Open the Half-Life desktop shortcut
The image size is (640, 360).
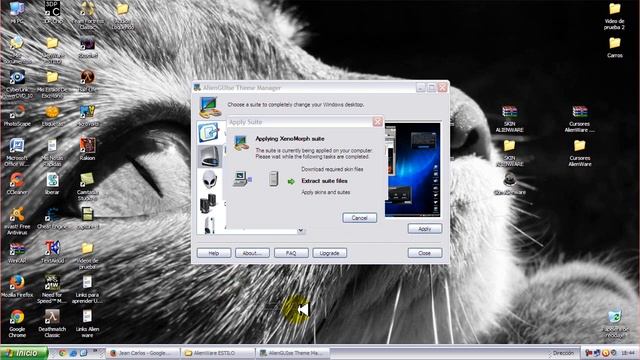[x=87, y=81]
